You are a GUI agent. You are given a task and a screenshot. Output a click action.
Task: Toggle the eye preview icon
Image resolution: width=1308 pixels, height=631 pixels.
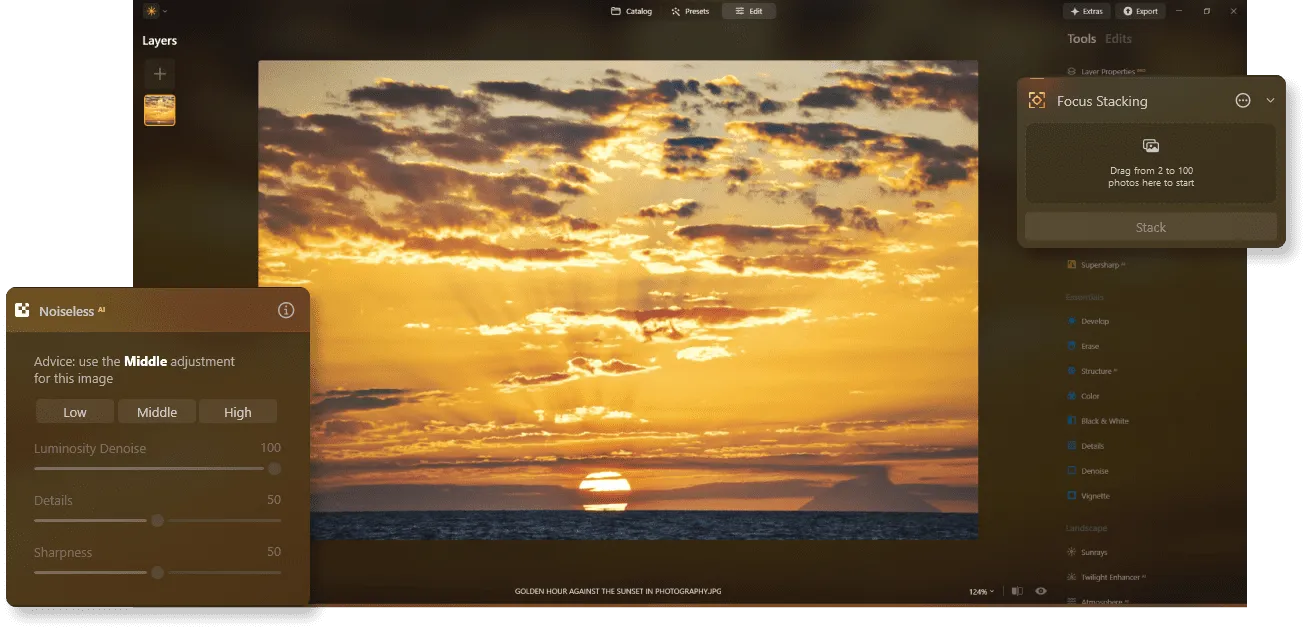pos(1041,591)
